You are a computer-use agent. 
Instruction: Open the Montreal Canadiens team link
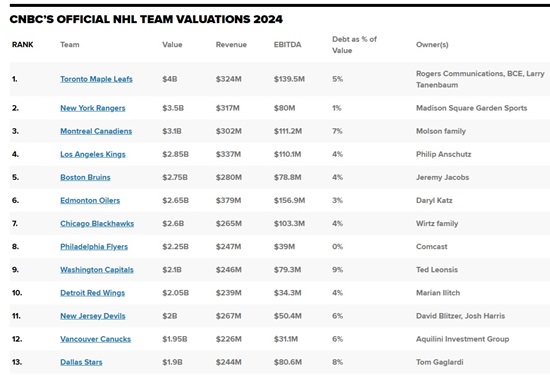click(96, 131)
